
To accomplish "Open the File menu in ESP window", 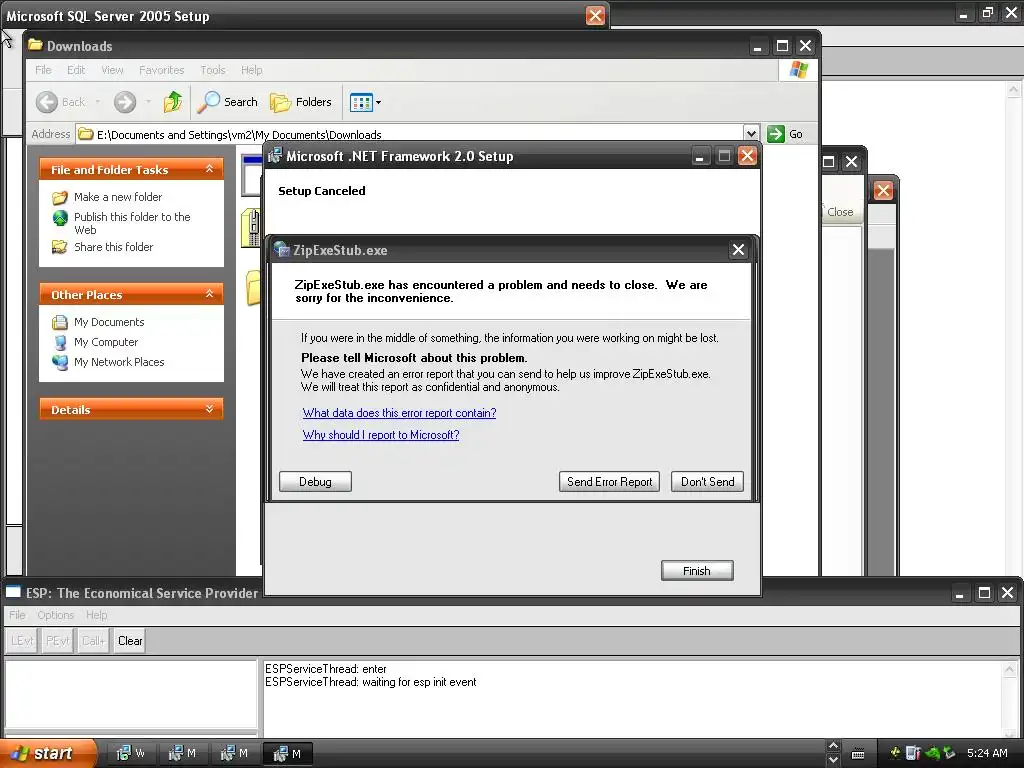I will coord(17,615).
